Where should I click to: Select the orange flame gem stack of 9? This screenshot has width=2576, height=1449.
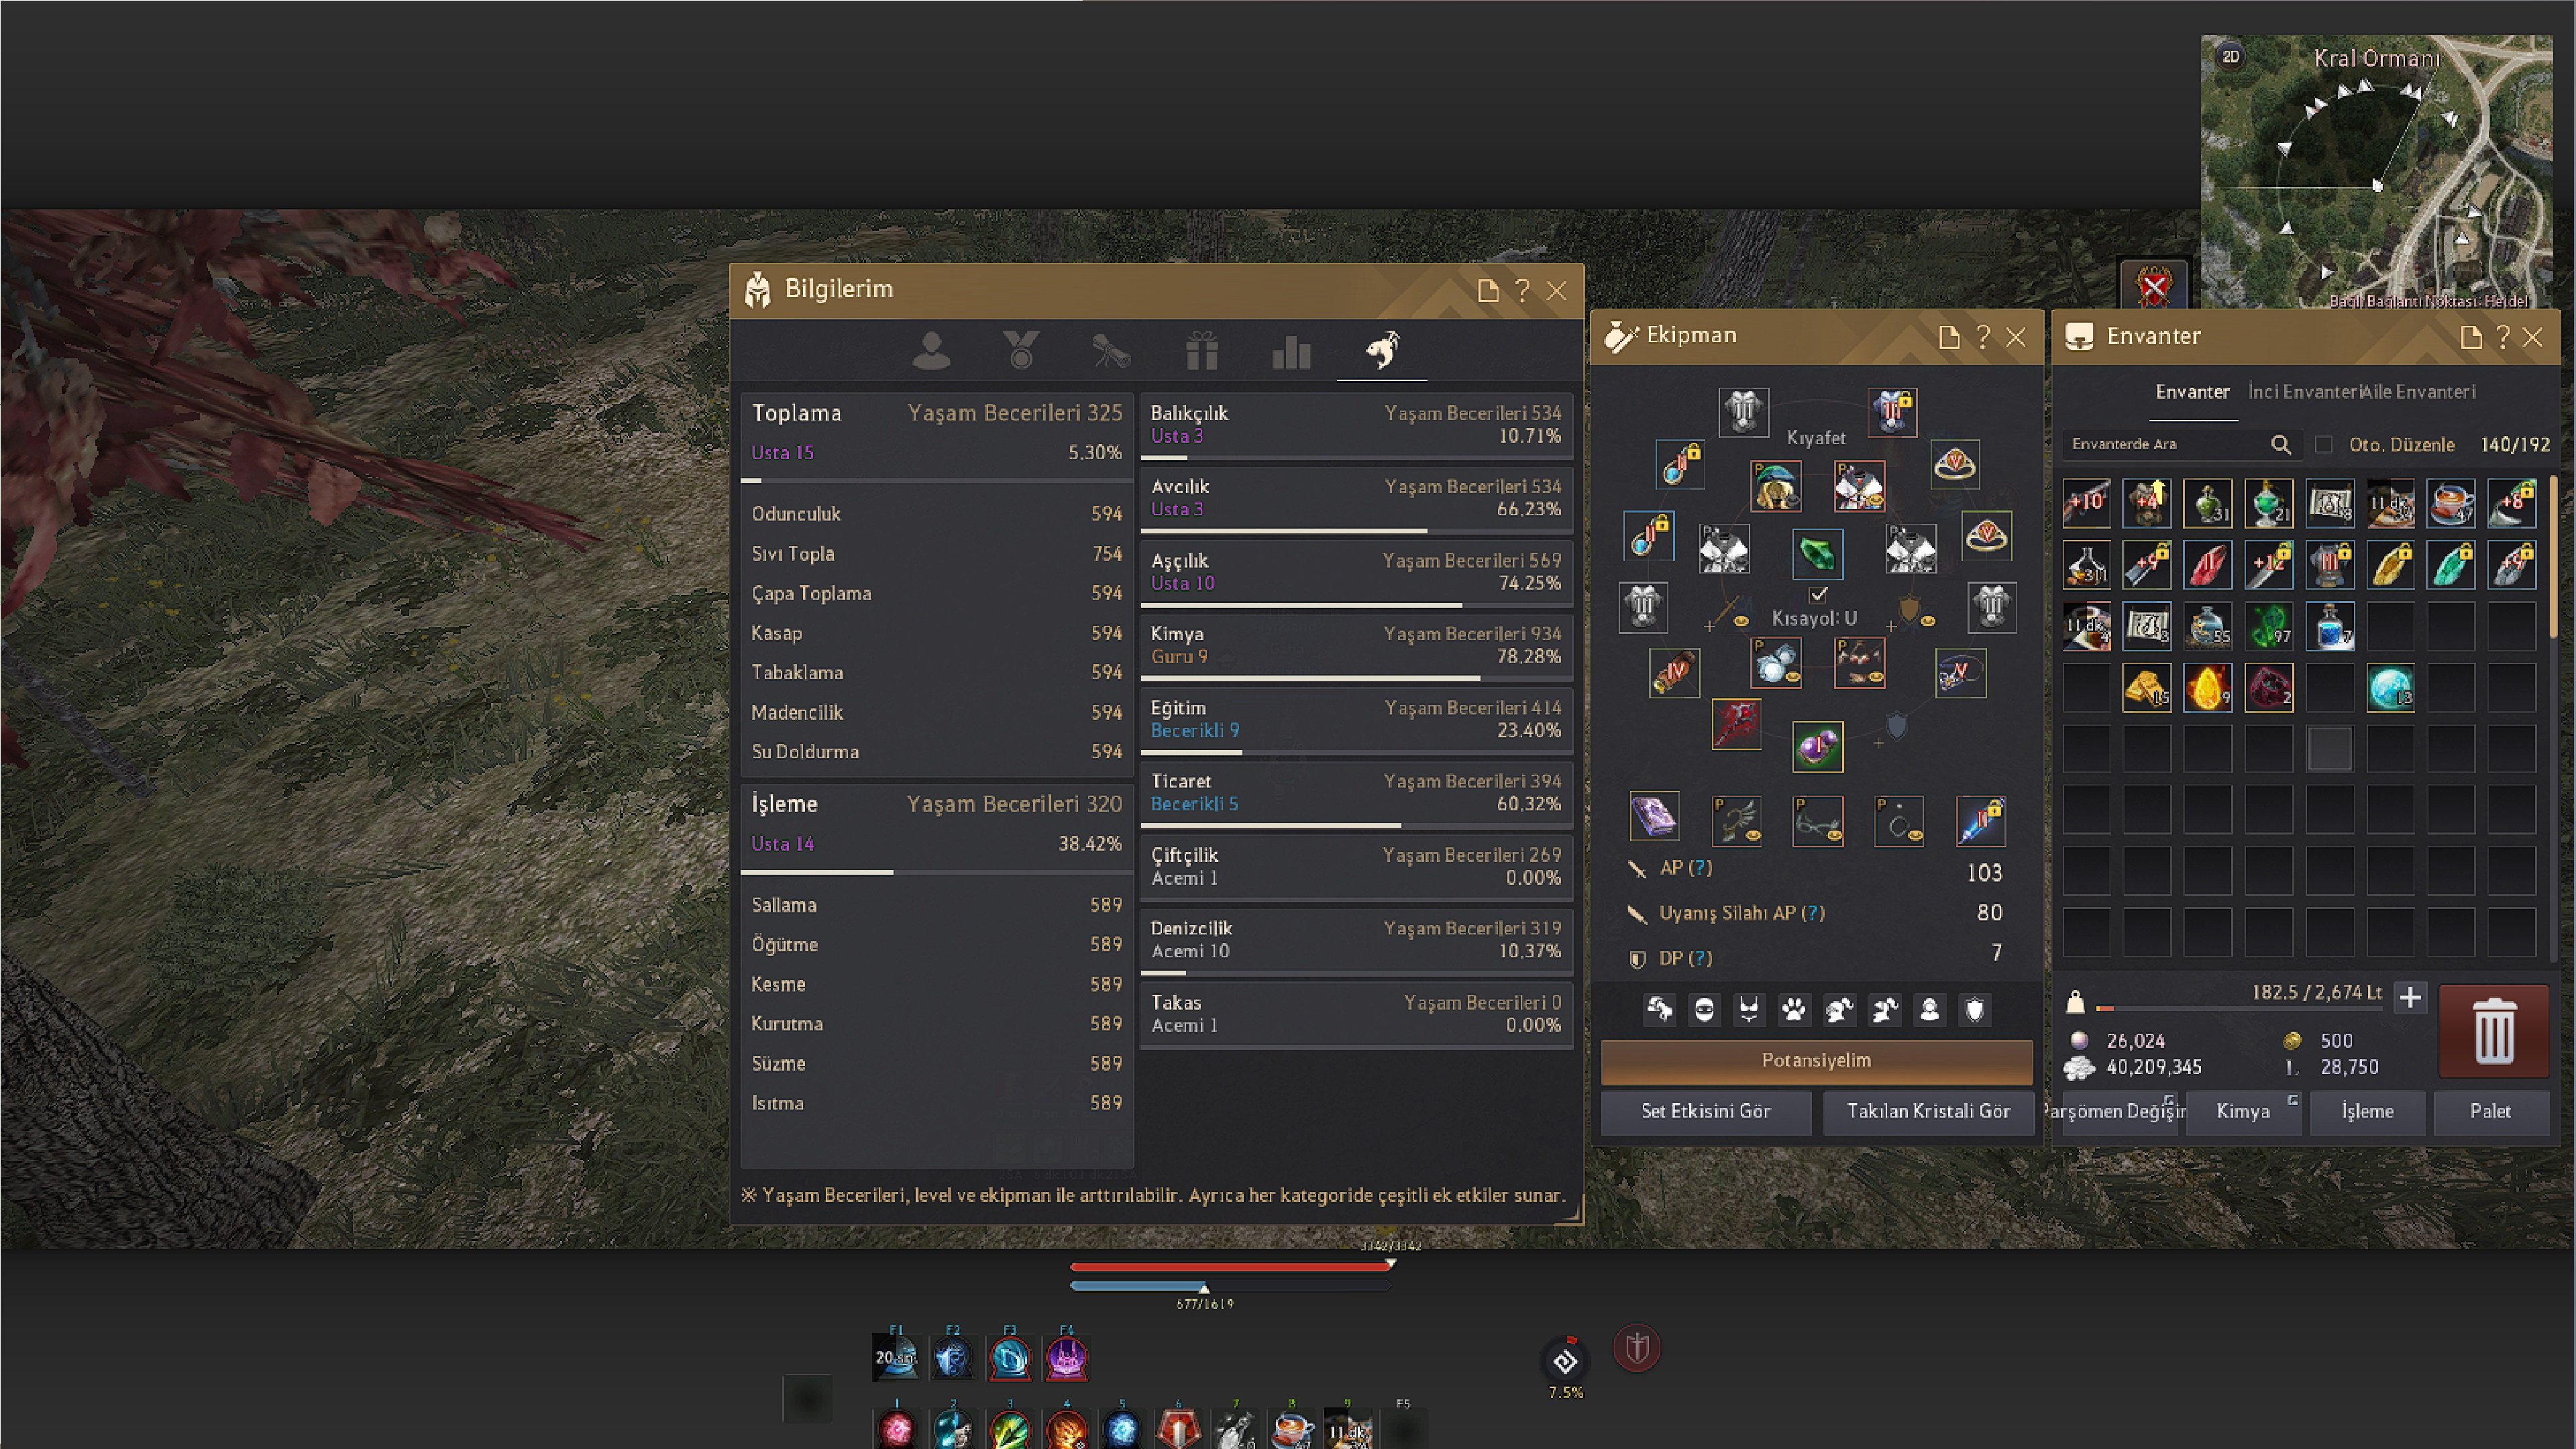pos(2207,688)
